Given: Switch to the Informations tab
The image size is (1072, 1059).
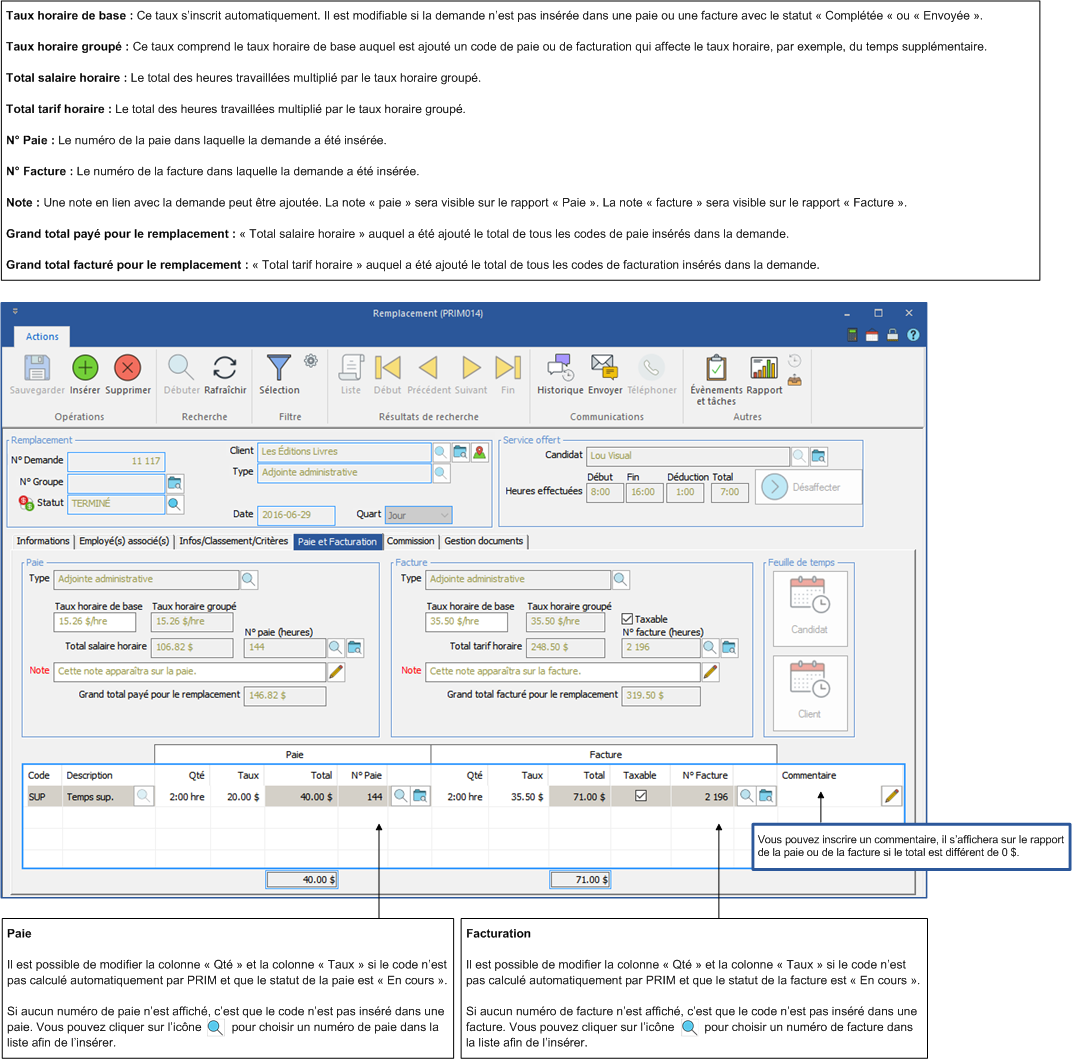Looking at the screenshot, I should [x=42, y=541].
